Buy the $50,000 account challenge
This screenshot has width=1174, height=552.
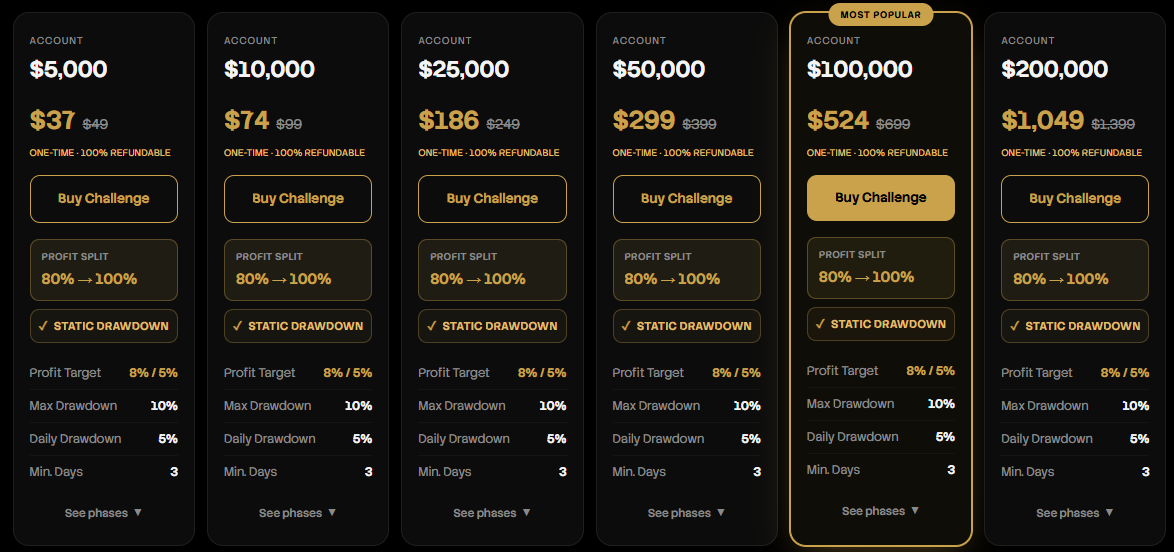687,198
